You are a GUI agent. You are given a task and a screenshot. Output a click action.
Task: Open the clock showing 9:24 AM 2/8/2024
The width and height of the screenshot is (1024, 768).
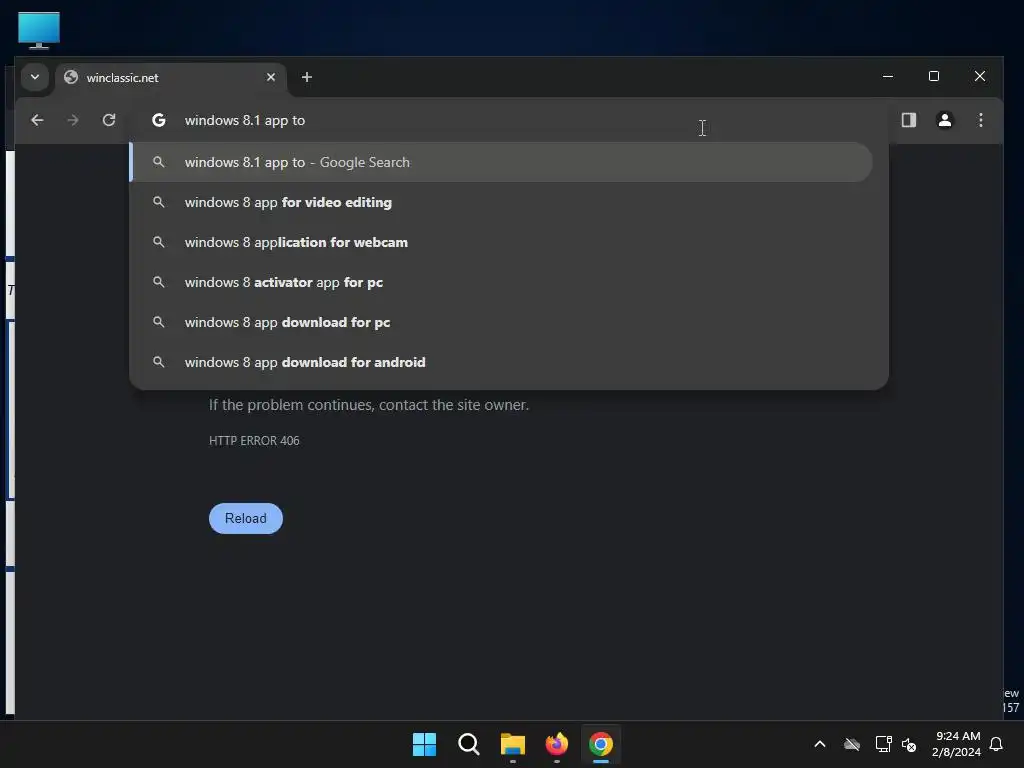(x=957, y=744)
